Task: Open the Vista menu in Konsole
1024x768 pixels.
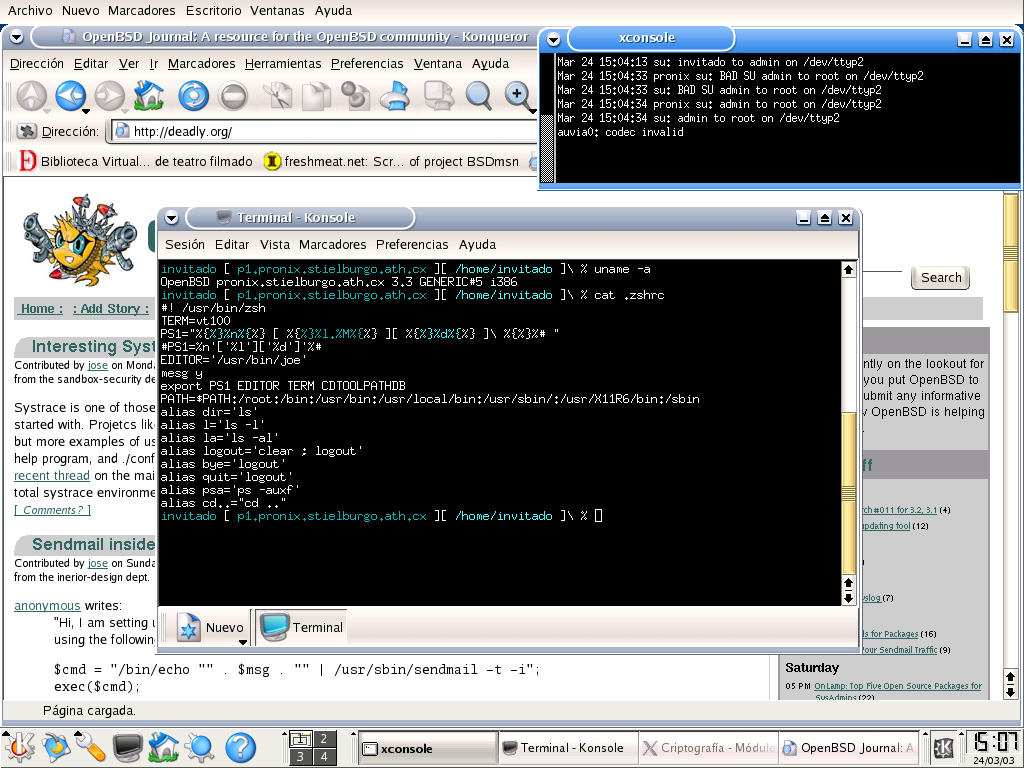Action: (x=275, y=244)
